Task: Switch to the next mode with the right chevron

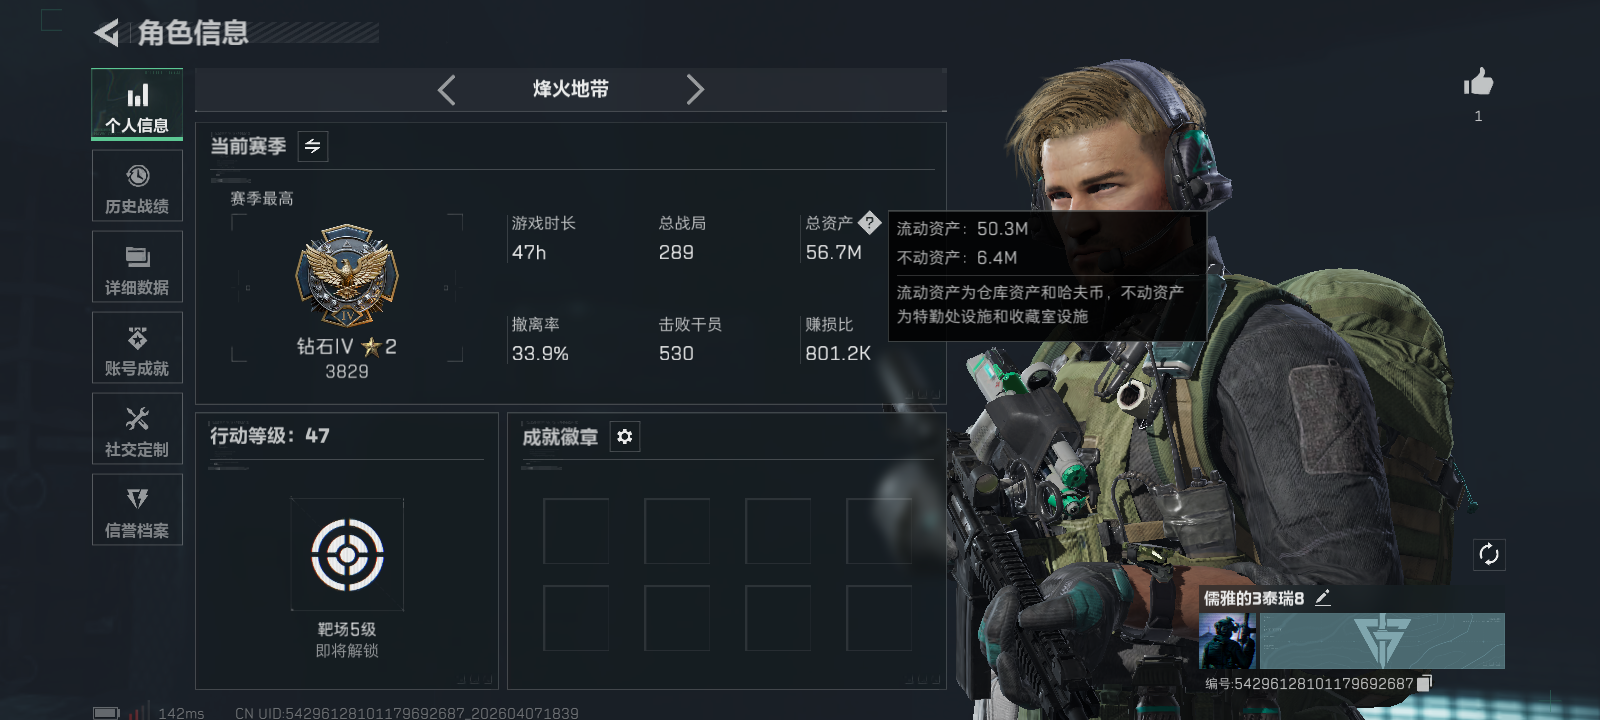Action: click(x=695, y=90)
